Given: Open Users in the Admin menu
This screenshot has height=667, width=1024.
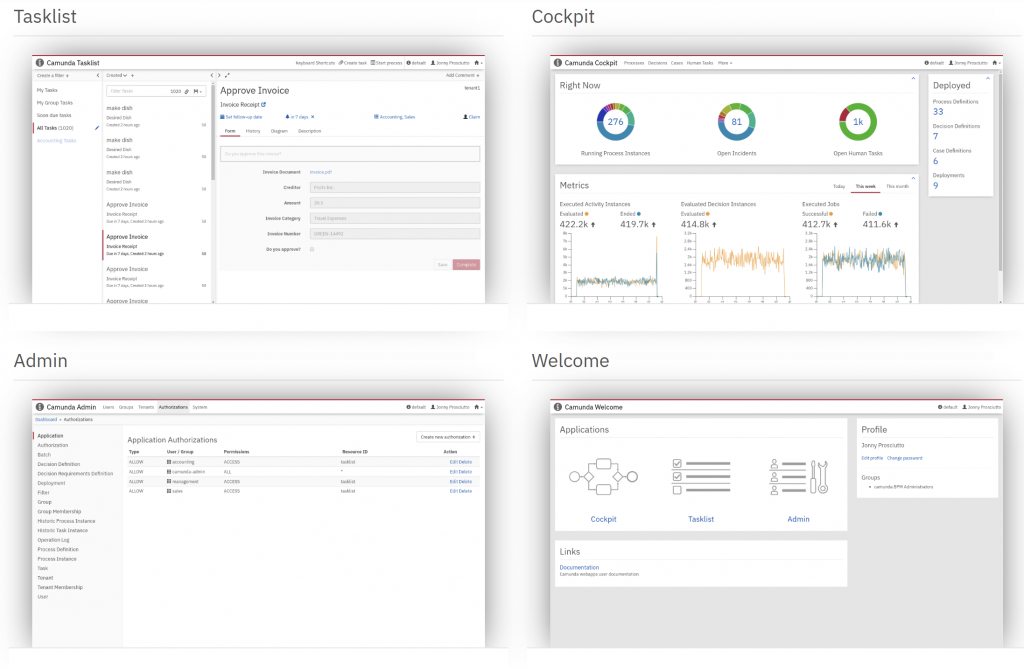Looking at the screenshot, I should 108,407.
